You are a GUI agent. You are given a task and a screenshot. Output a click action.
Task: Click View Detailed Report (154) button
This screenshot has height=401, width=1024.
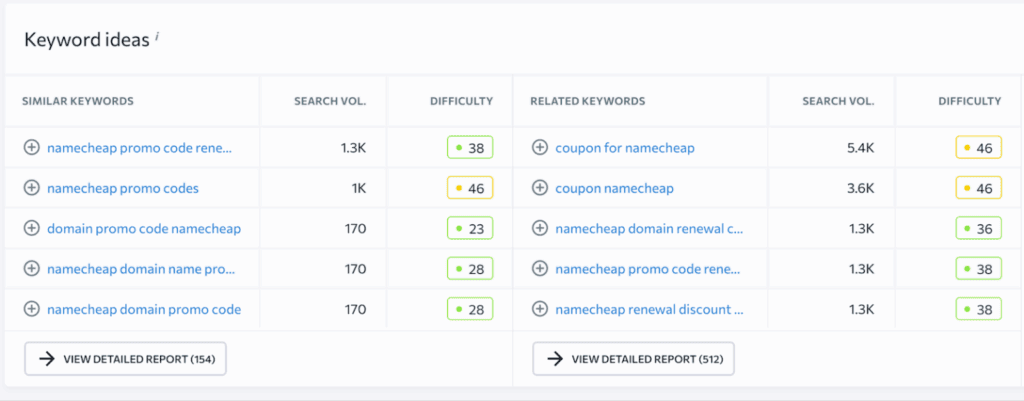[125, 359]
